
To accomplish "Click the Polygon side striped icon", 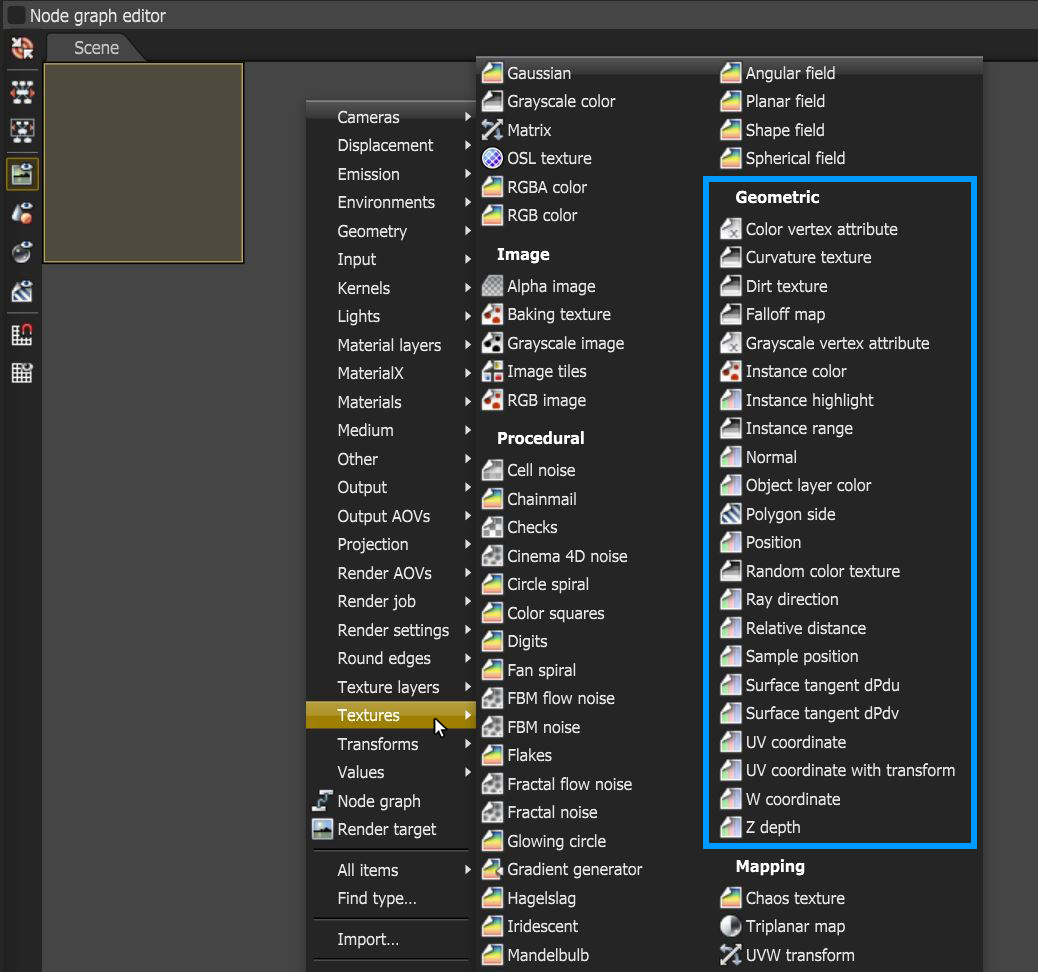I will coord(731,514).
